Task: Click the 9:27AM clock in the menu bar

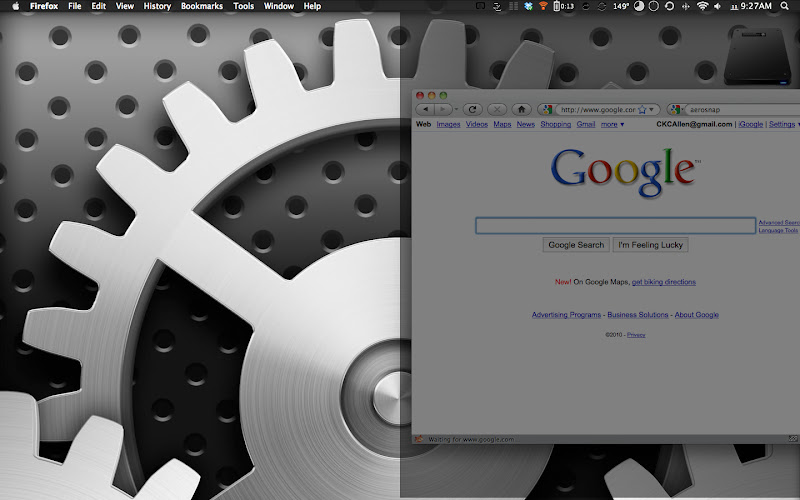Action: point(756,6)
